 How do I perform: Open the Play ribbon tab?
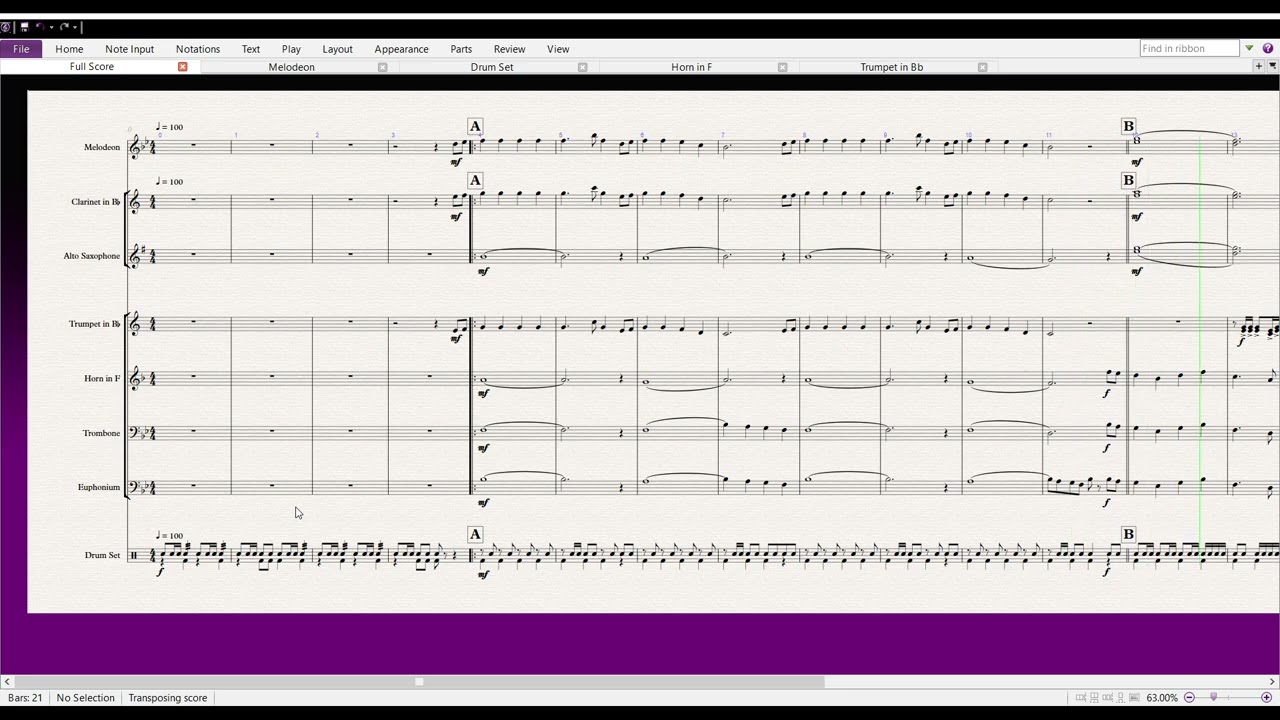click(x=291, y=49)
